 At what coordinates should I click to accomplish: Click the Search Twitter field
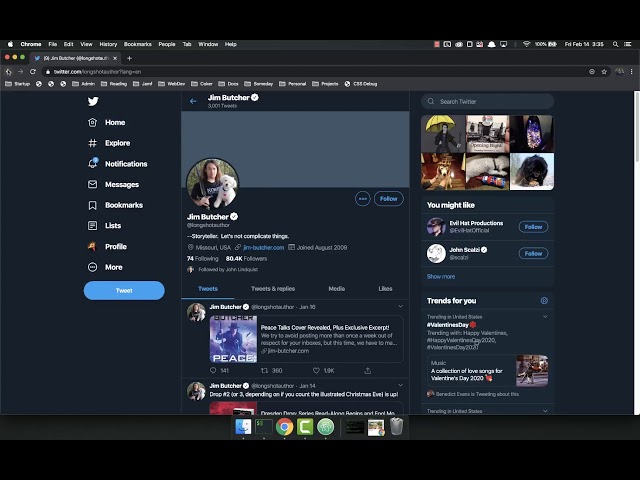point(488,101)
